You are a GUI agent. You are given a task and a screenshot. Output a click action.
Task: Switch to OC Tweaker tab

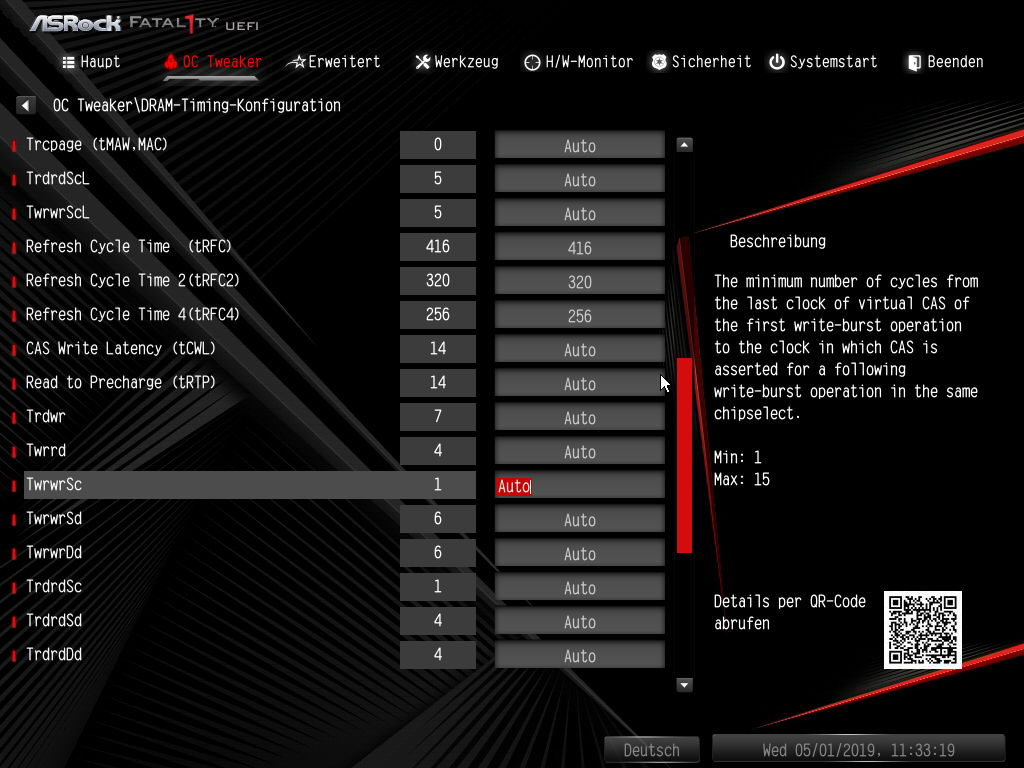click(213, 62)
